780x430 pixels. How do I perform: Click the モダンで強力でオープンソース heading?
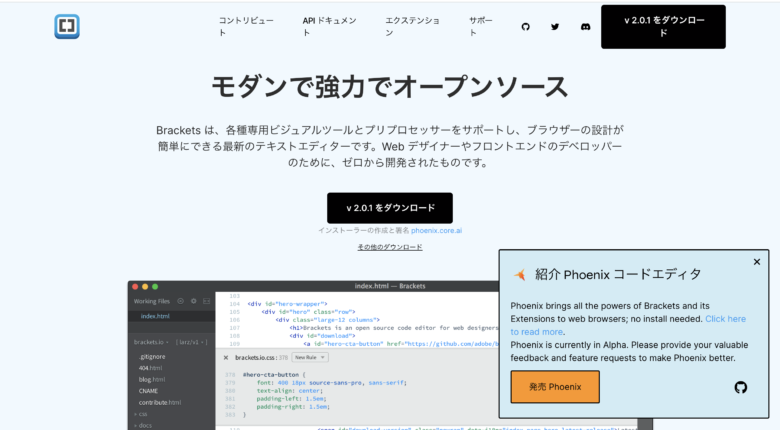pyautogui.click(x=390, y=87)
